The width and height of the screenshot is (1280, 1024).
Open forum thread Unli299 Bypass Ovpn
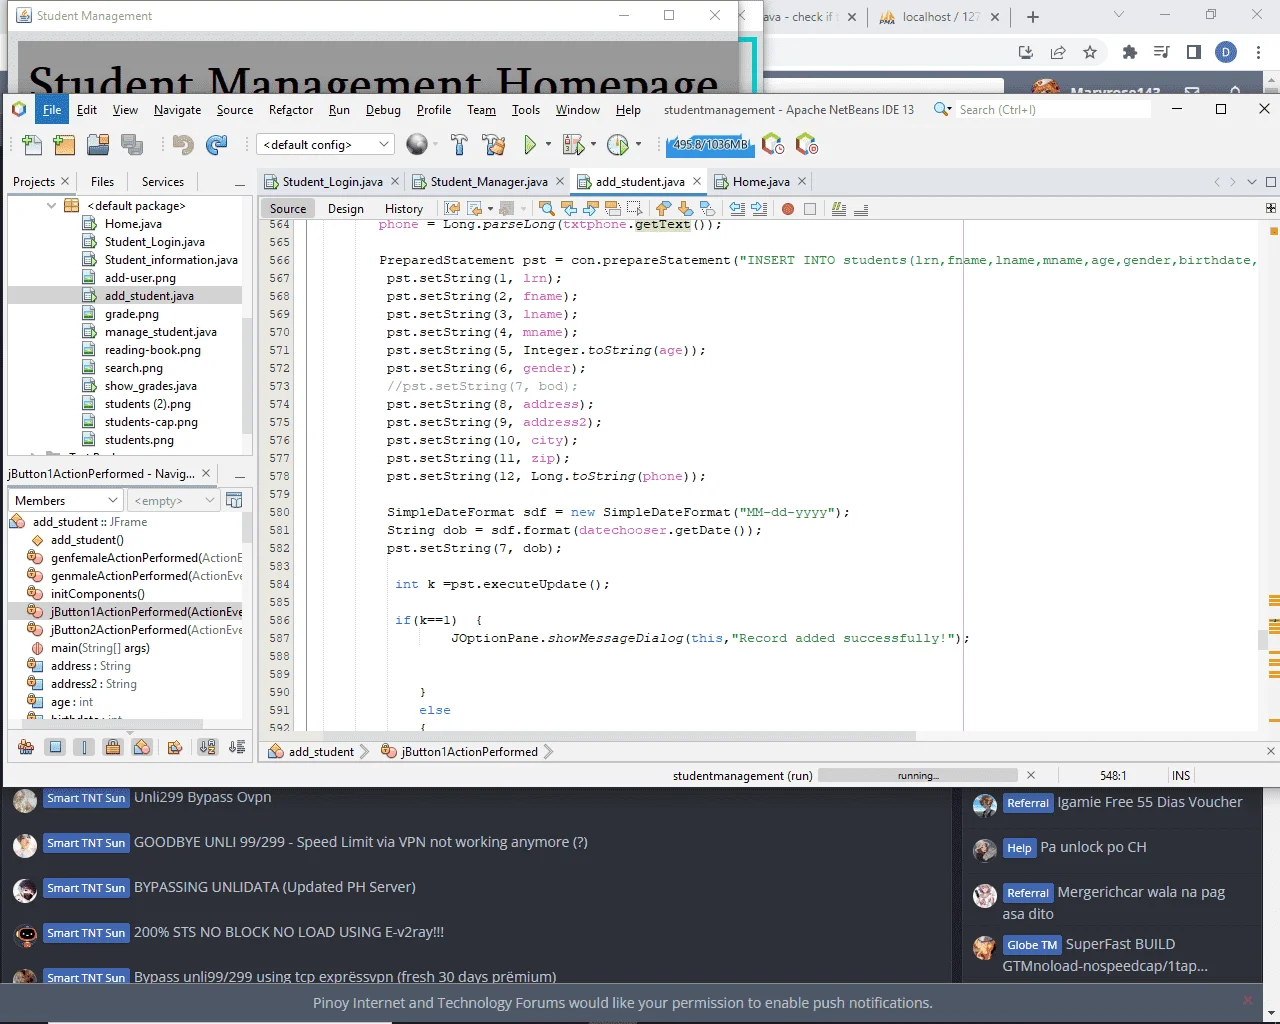pyautogui.click(x=202, y=797)
